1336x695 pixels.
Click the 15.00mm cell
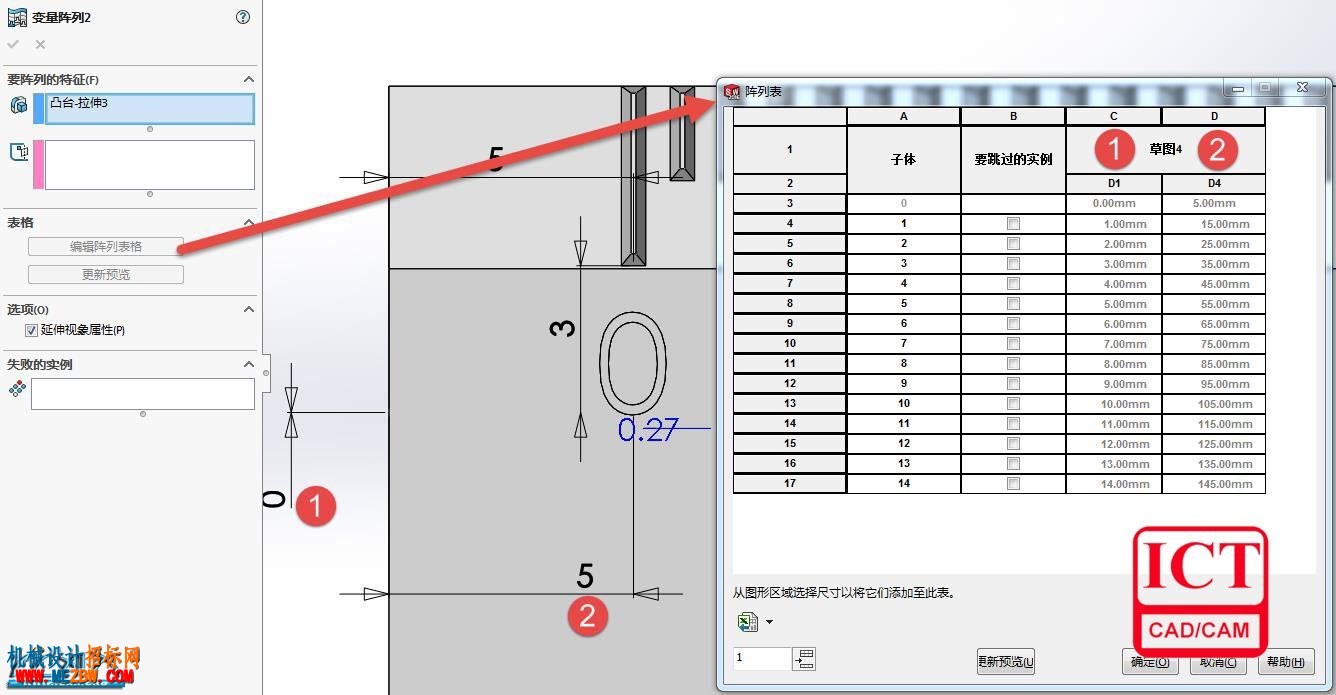[1214, 224]
